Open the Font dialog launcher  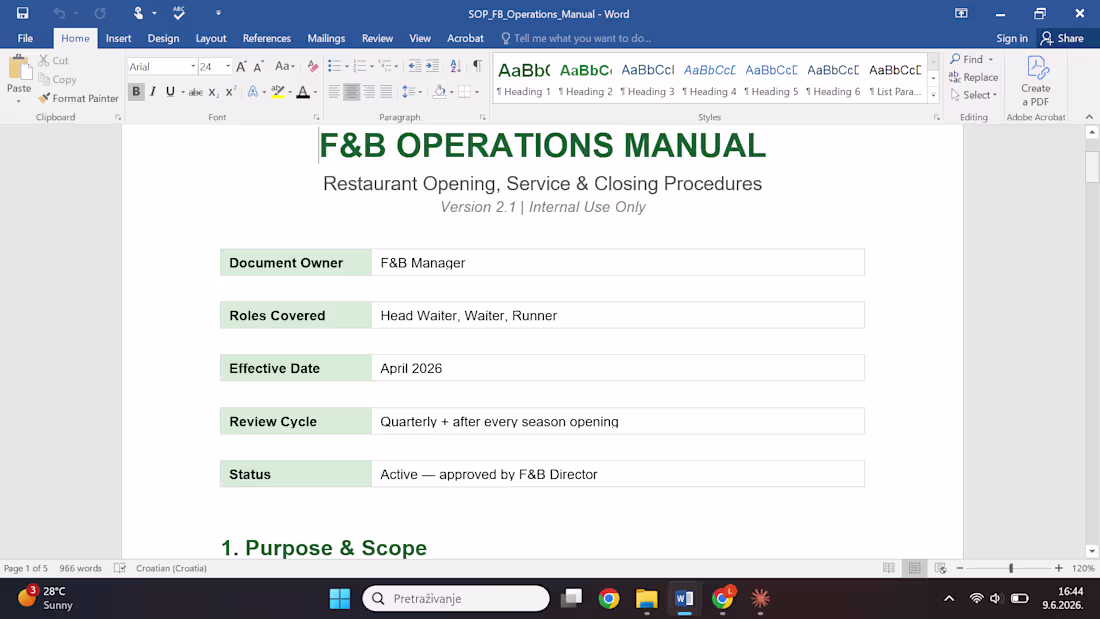pyautogui.click(x=316, y=117)
